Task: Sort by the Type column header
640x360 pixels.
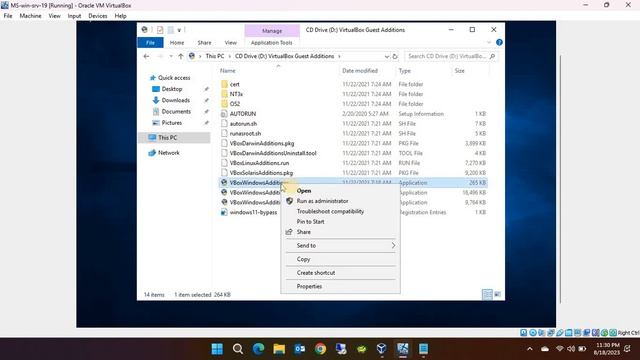Action: [404, 71]
